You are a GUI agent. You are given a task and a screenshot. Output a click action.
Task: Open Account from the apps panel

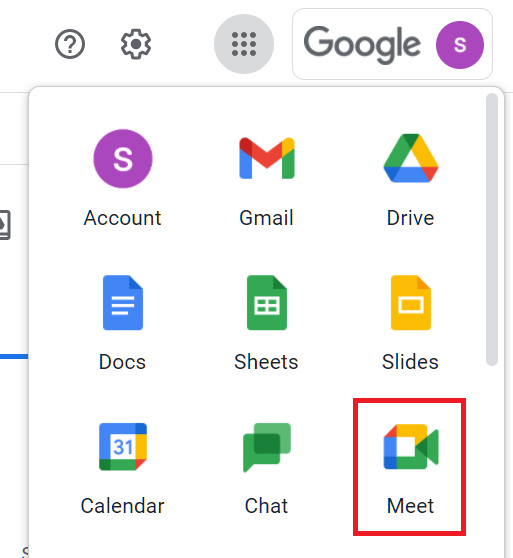(123, 178)
